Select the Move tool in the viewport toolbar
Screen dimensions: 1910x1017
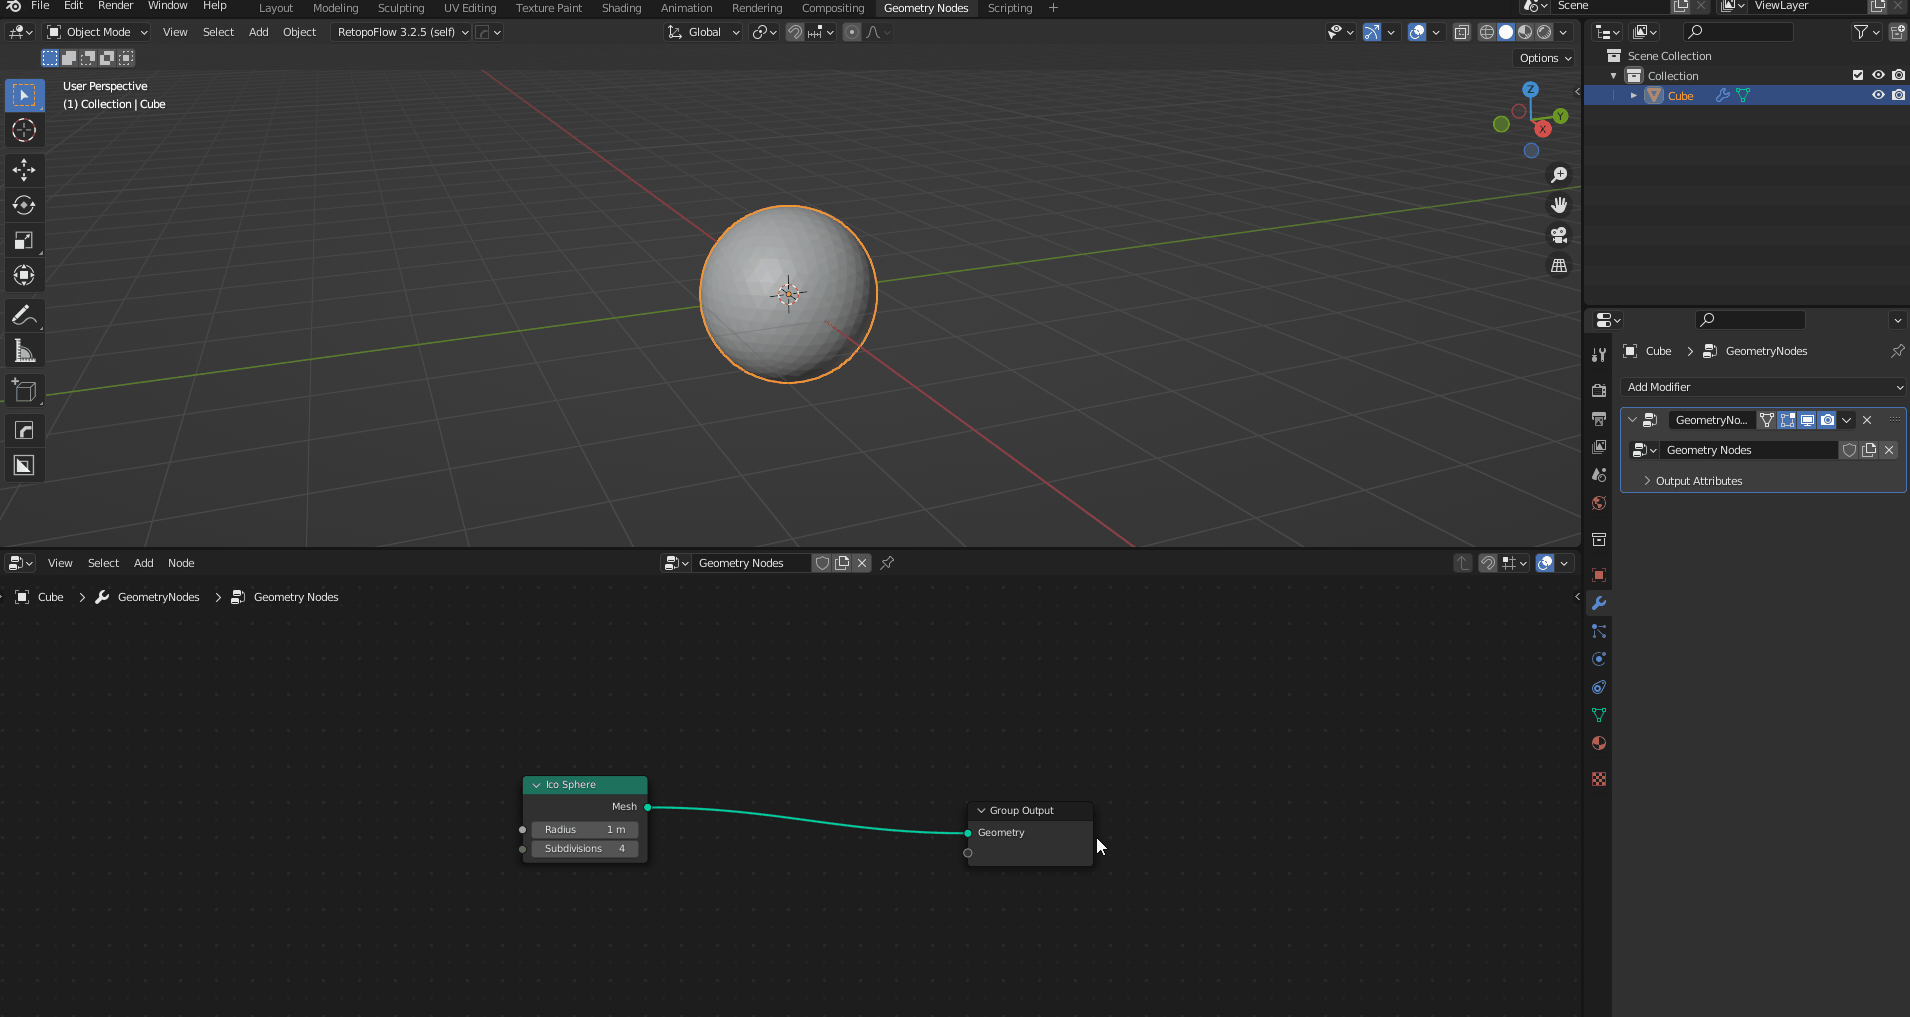[23, 170]
